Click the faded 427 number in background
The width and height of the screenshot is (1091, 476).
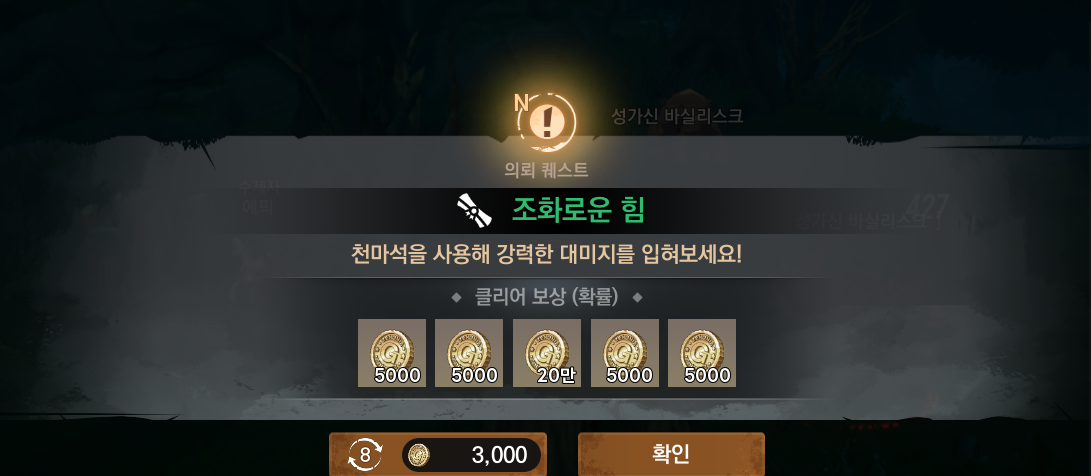[x=927, y=207]
